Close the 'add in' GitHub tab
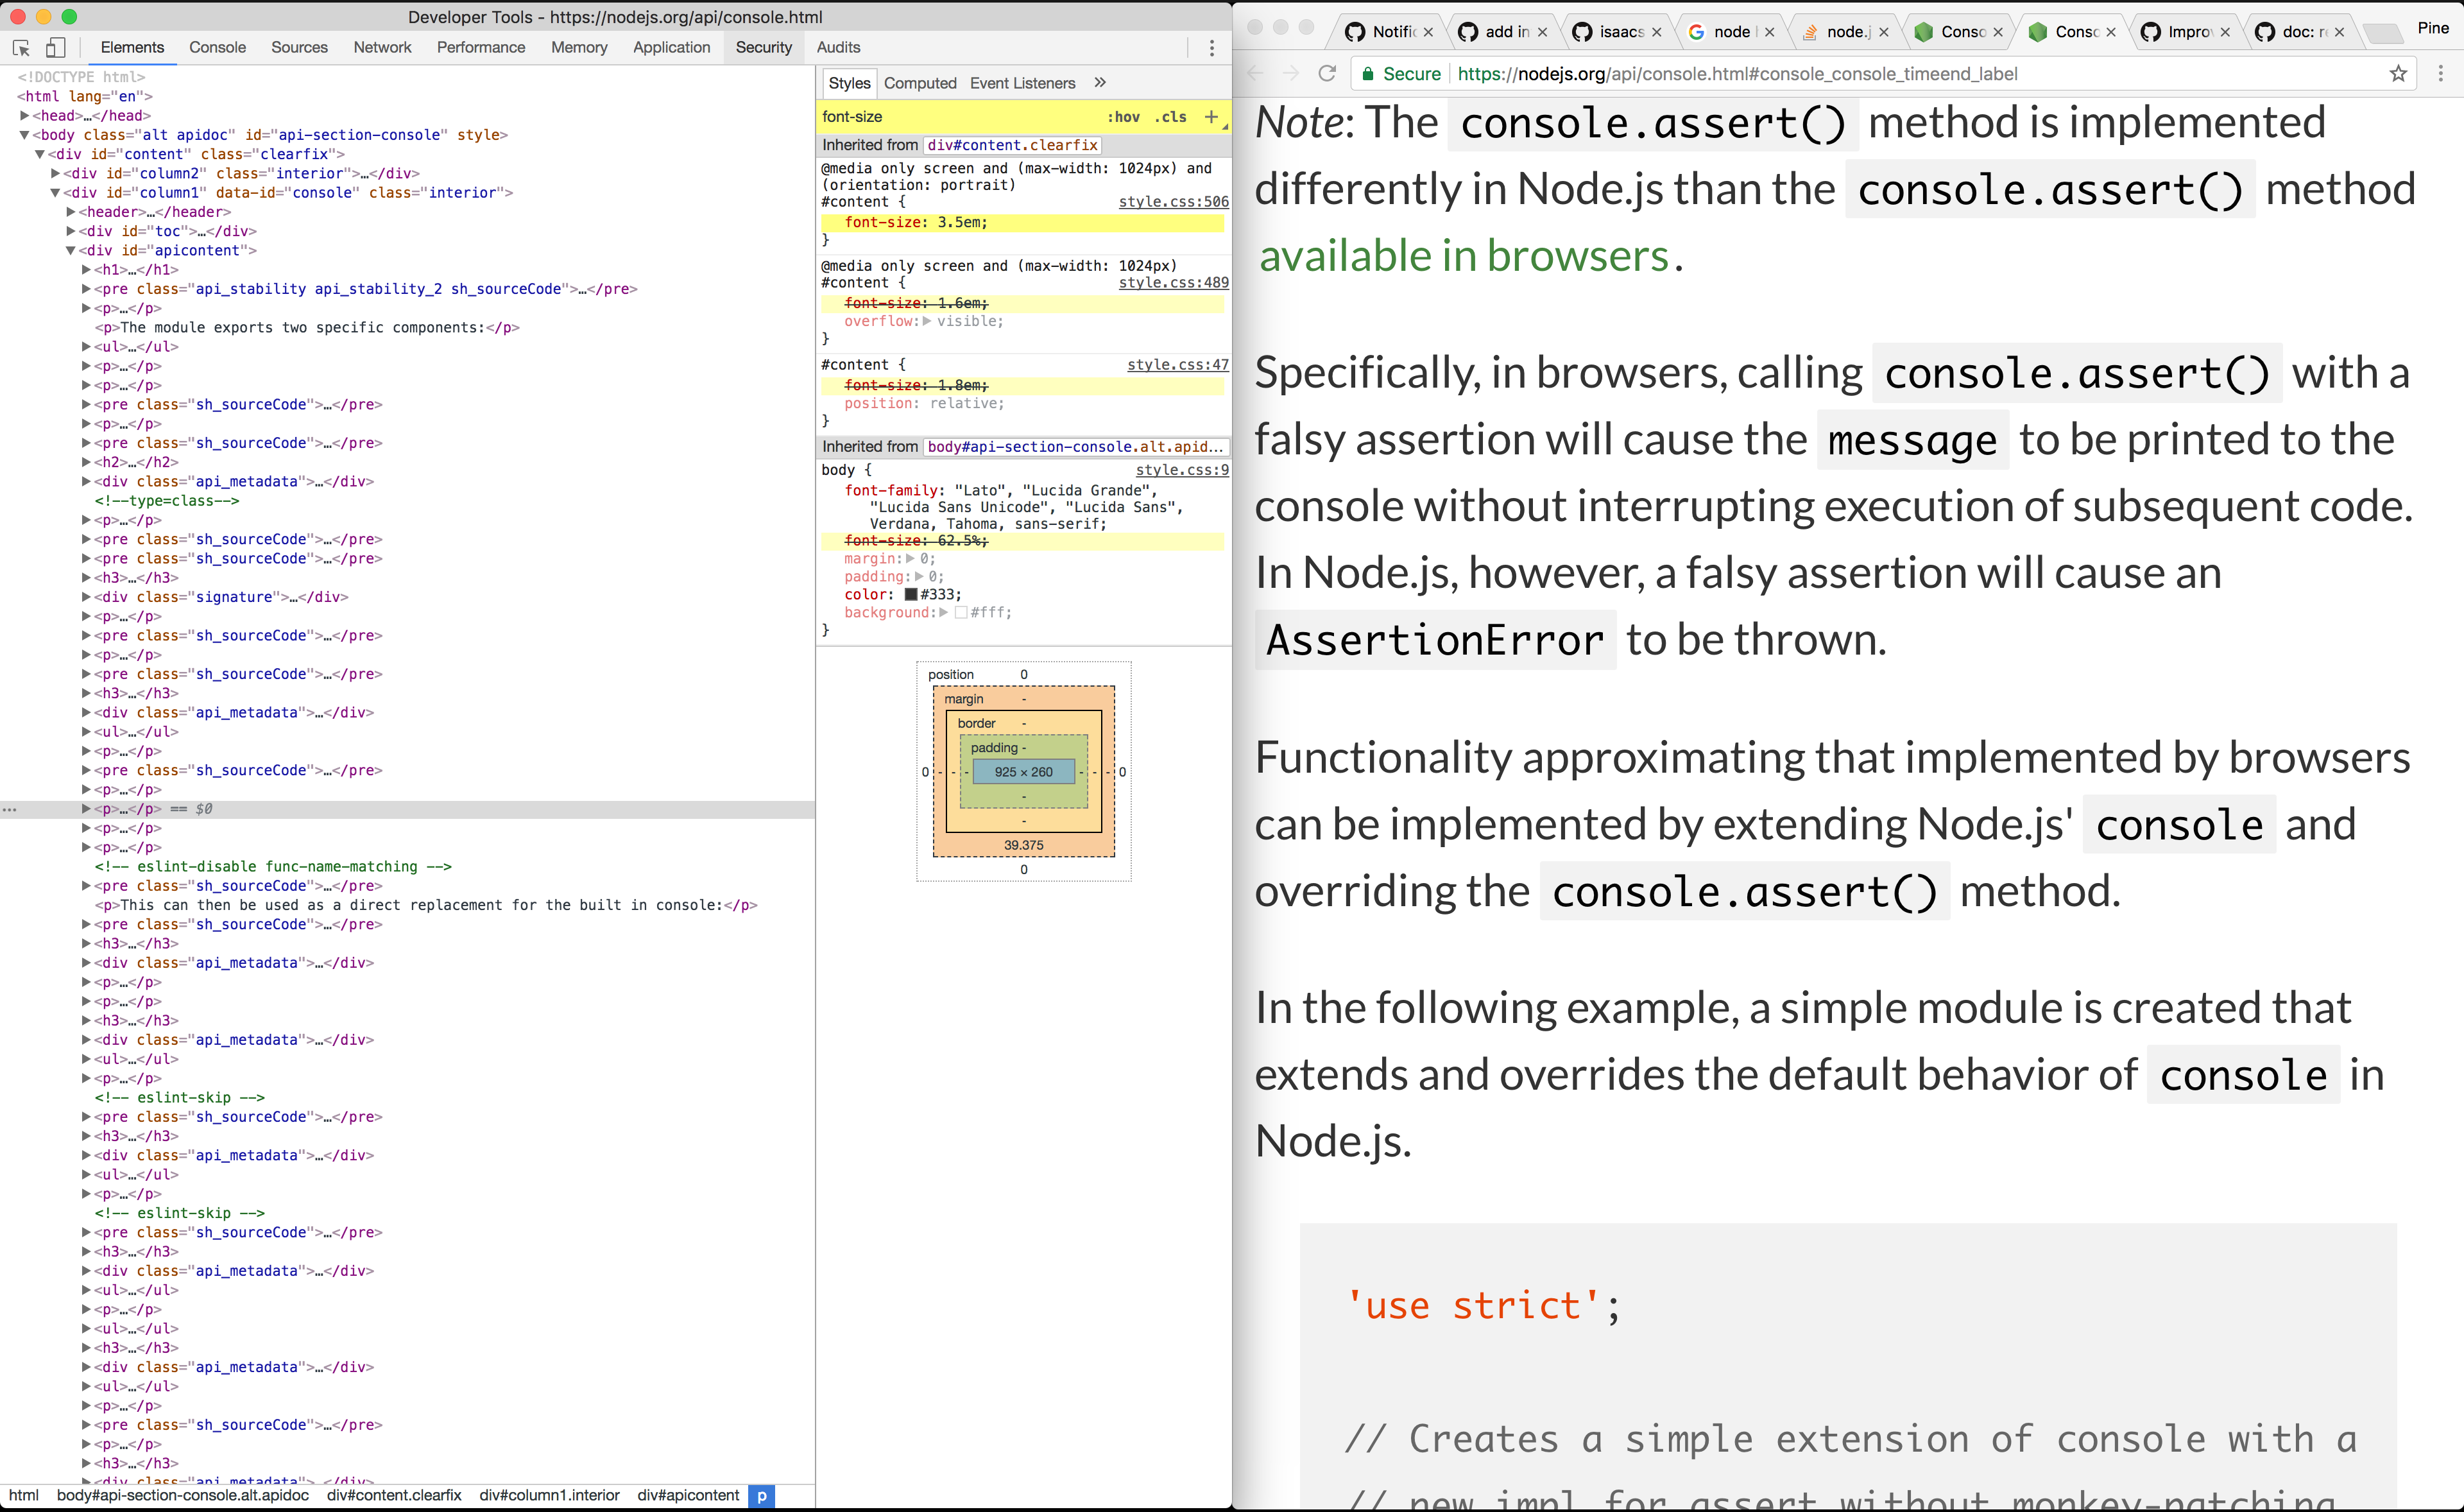This screenshot has height=1512, width=2464. pyautogui.click(x=1543, y=32)
